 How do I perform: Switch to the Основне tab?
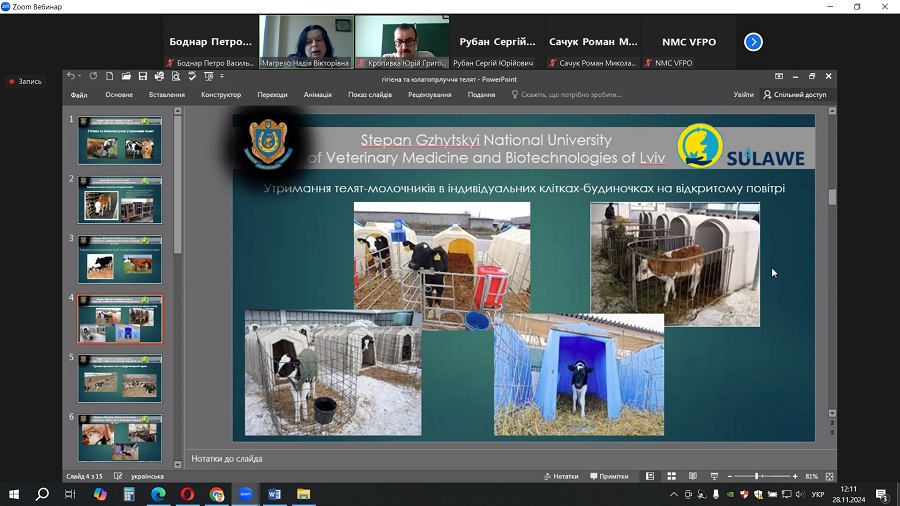119,95
